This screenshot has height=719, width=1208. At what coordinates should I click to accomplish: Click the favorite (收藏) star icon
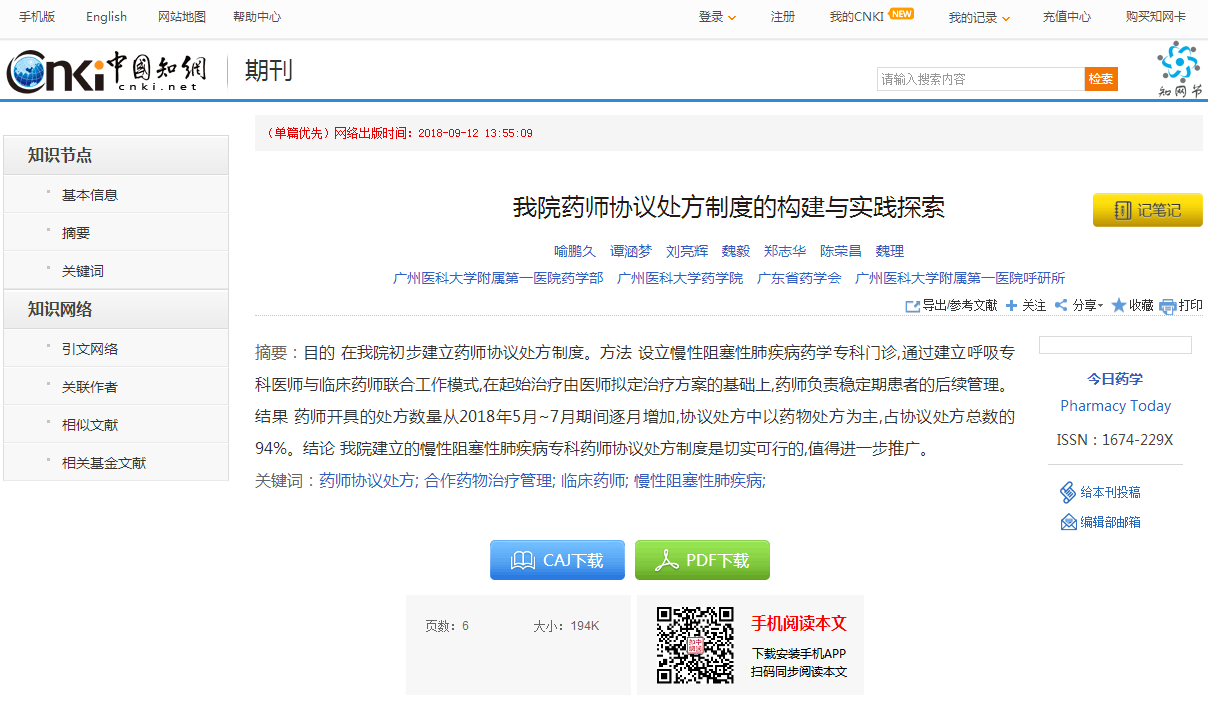tap(1119, 306)
